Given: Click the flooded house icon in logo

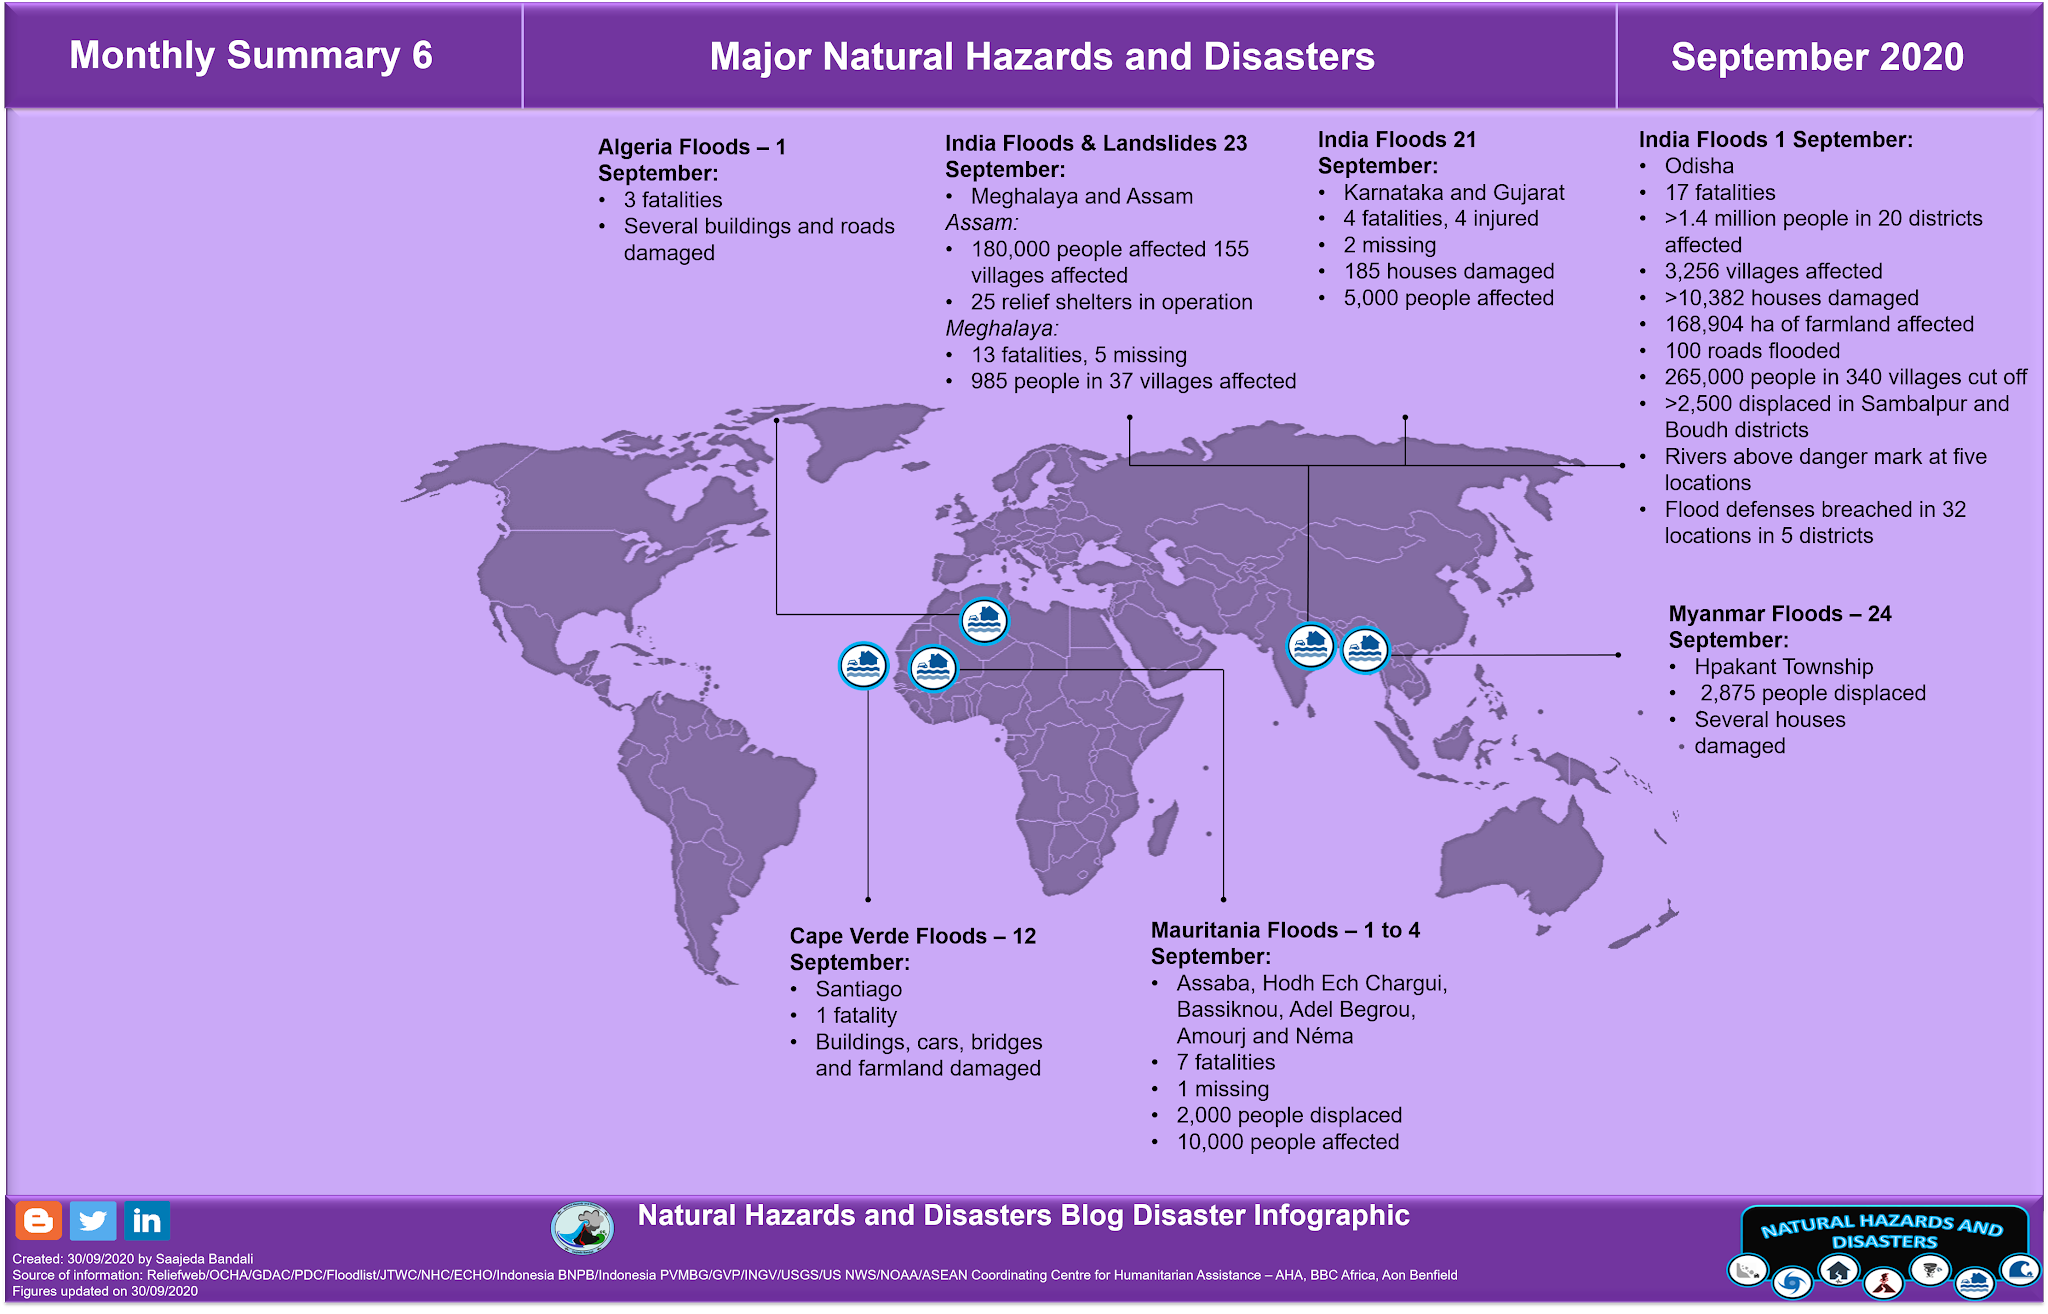Looking at the screenshot, I should click(1974, 1281).
